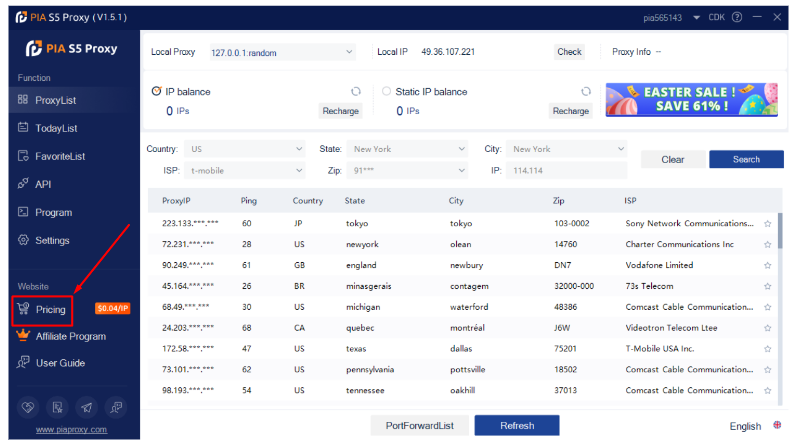802x447 pixels.
Task: Click the IP search input field
Action: point(566,170)
